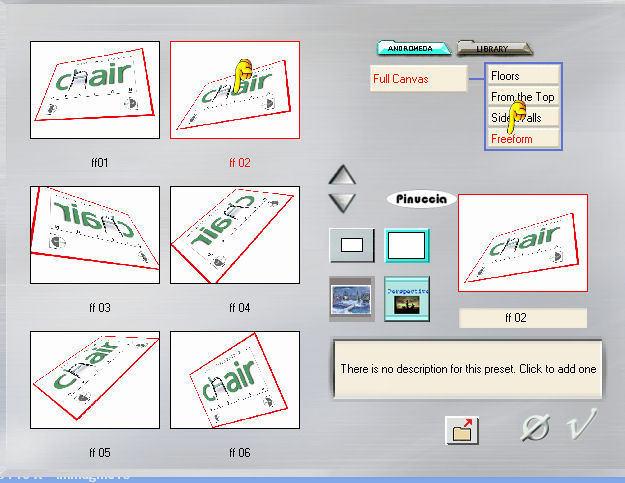Click the ff 04 label text

click(x=240, y=308)
